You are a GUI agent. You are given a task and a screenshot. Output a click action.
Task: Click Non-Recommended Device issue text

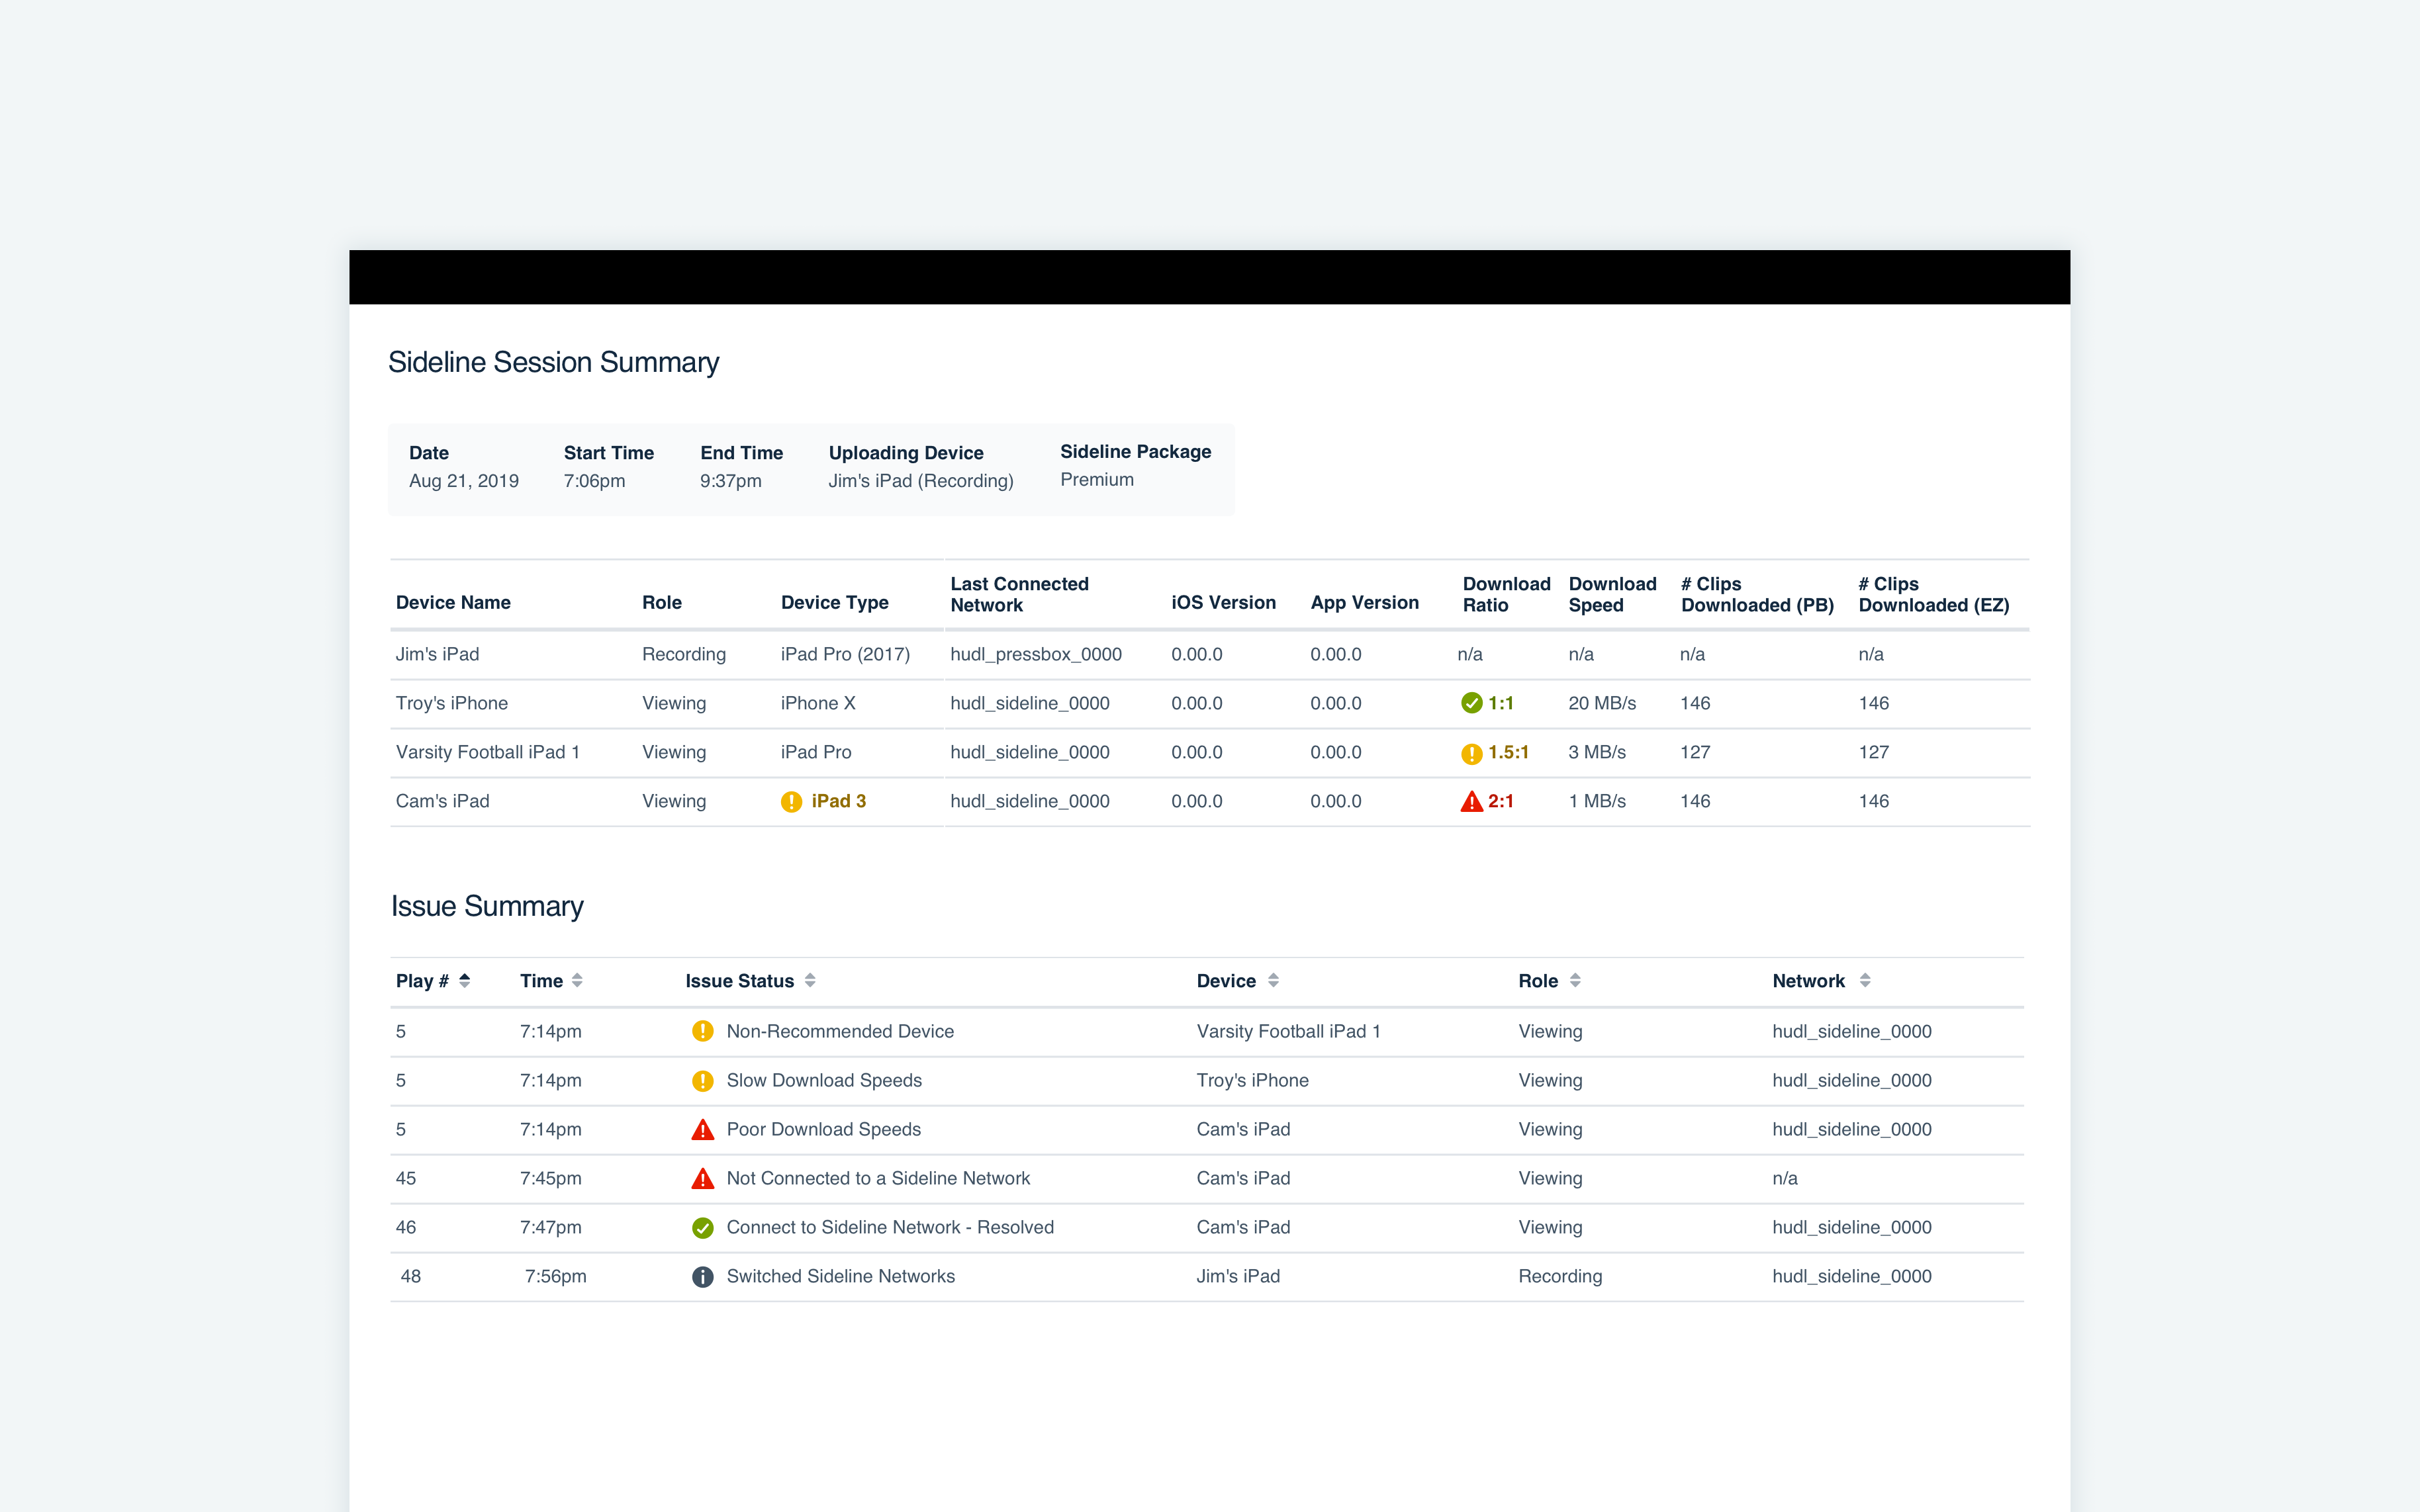tap(840, 1031)
